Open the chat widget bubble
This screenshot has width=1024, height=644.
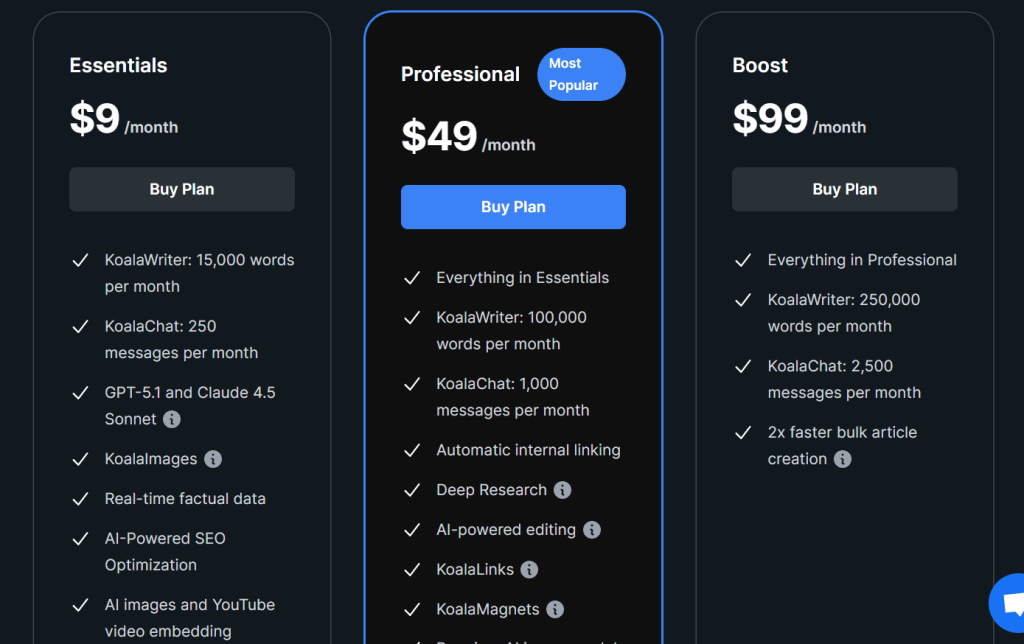point(1008,602)
